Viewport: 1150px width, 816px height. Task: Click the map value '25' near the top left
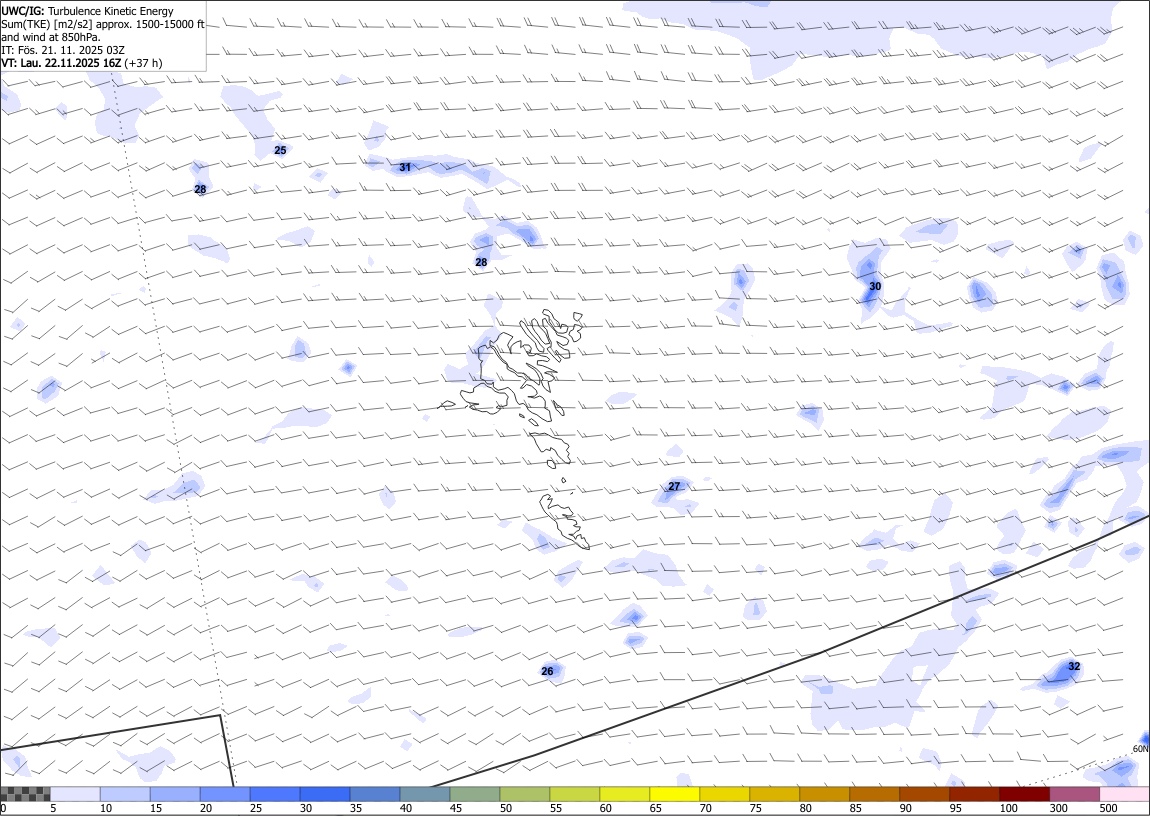280,150
